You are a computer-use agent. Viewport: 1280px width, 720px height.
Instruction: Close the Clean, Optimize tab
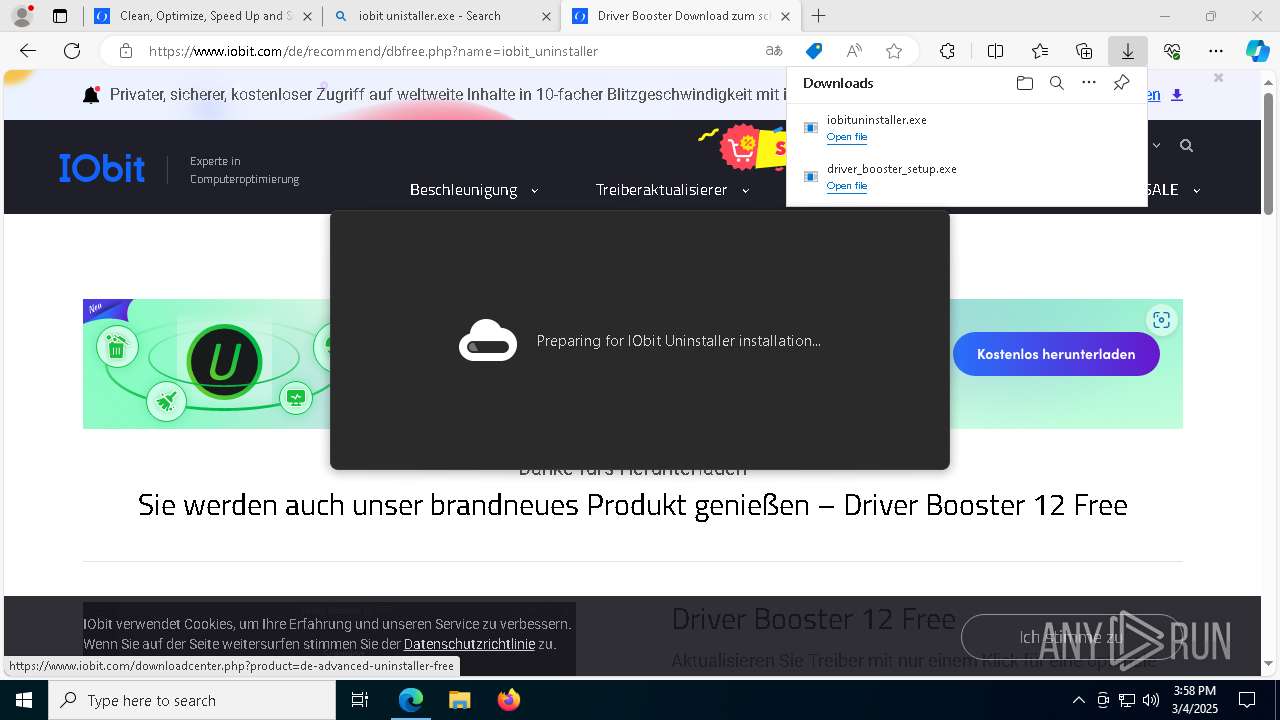(307, 16)
